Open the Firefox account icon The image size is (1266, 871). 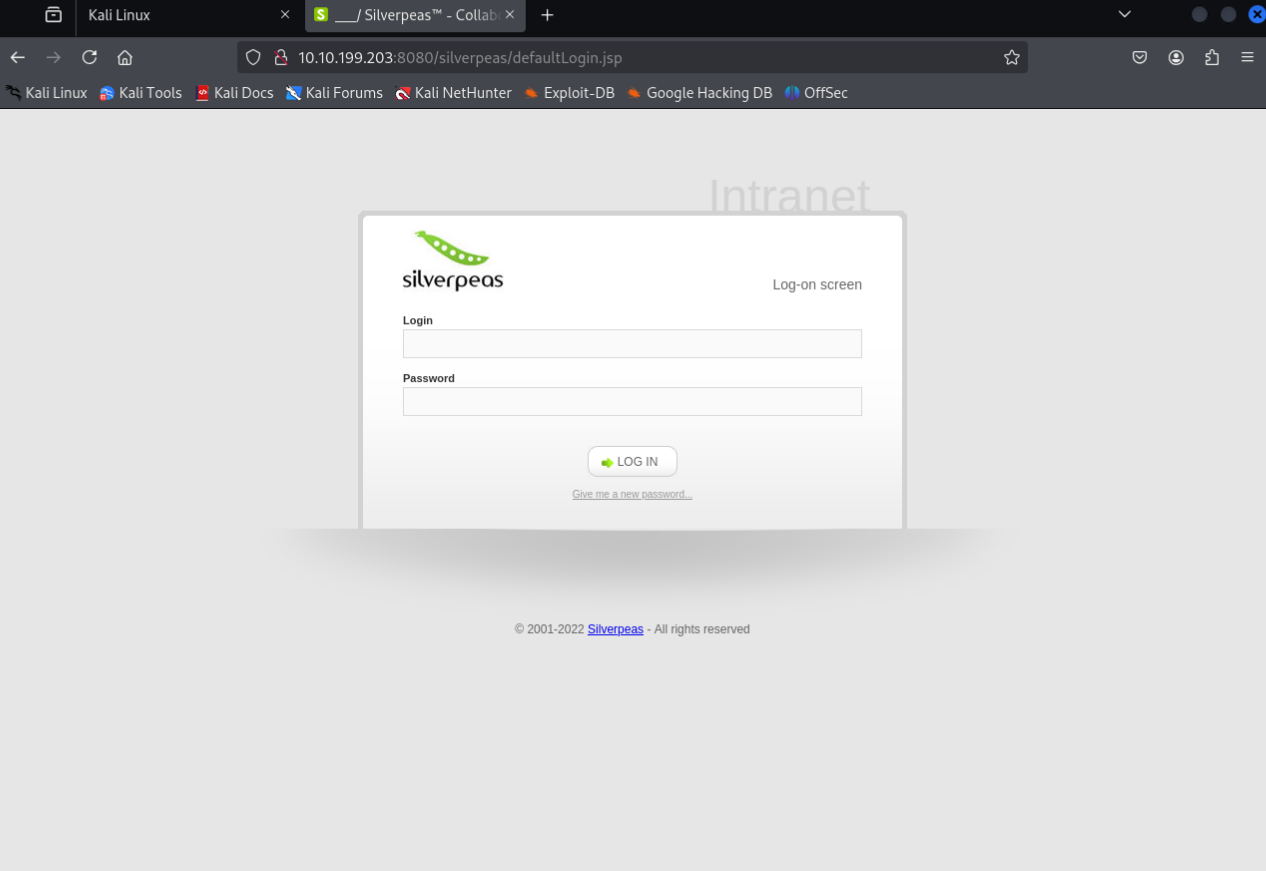(1176, 57)
